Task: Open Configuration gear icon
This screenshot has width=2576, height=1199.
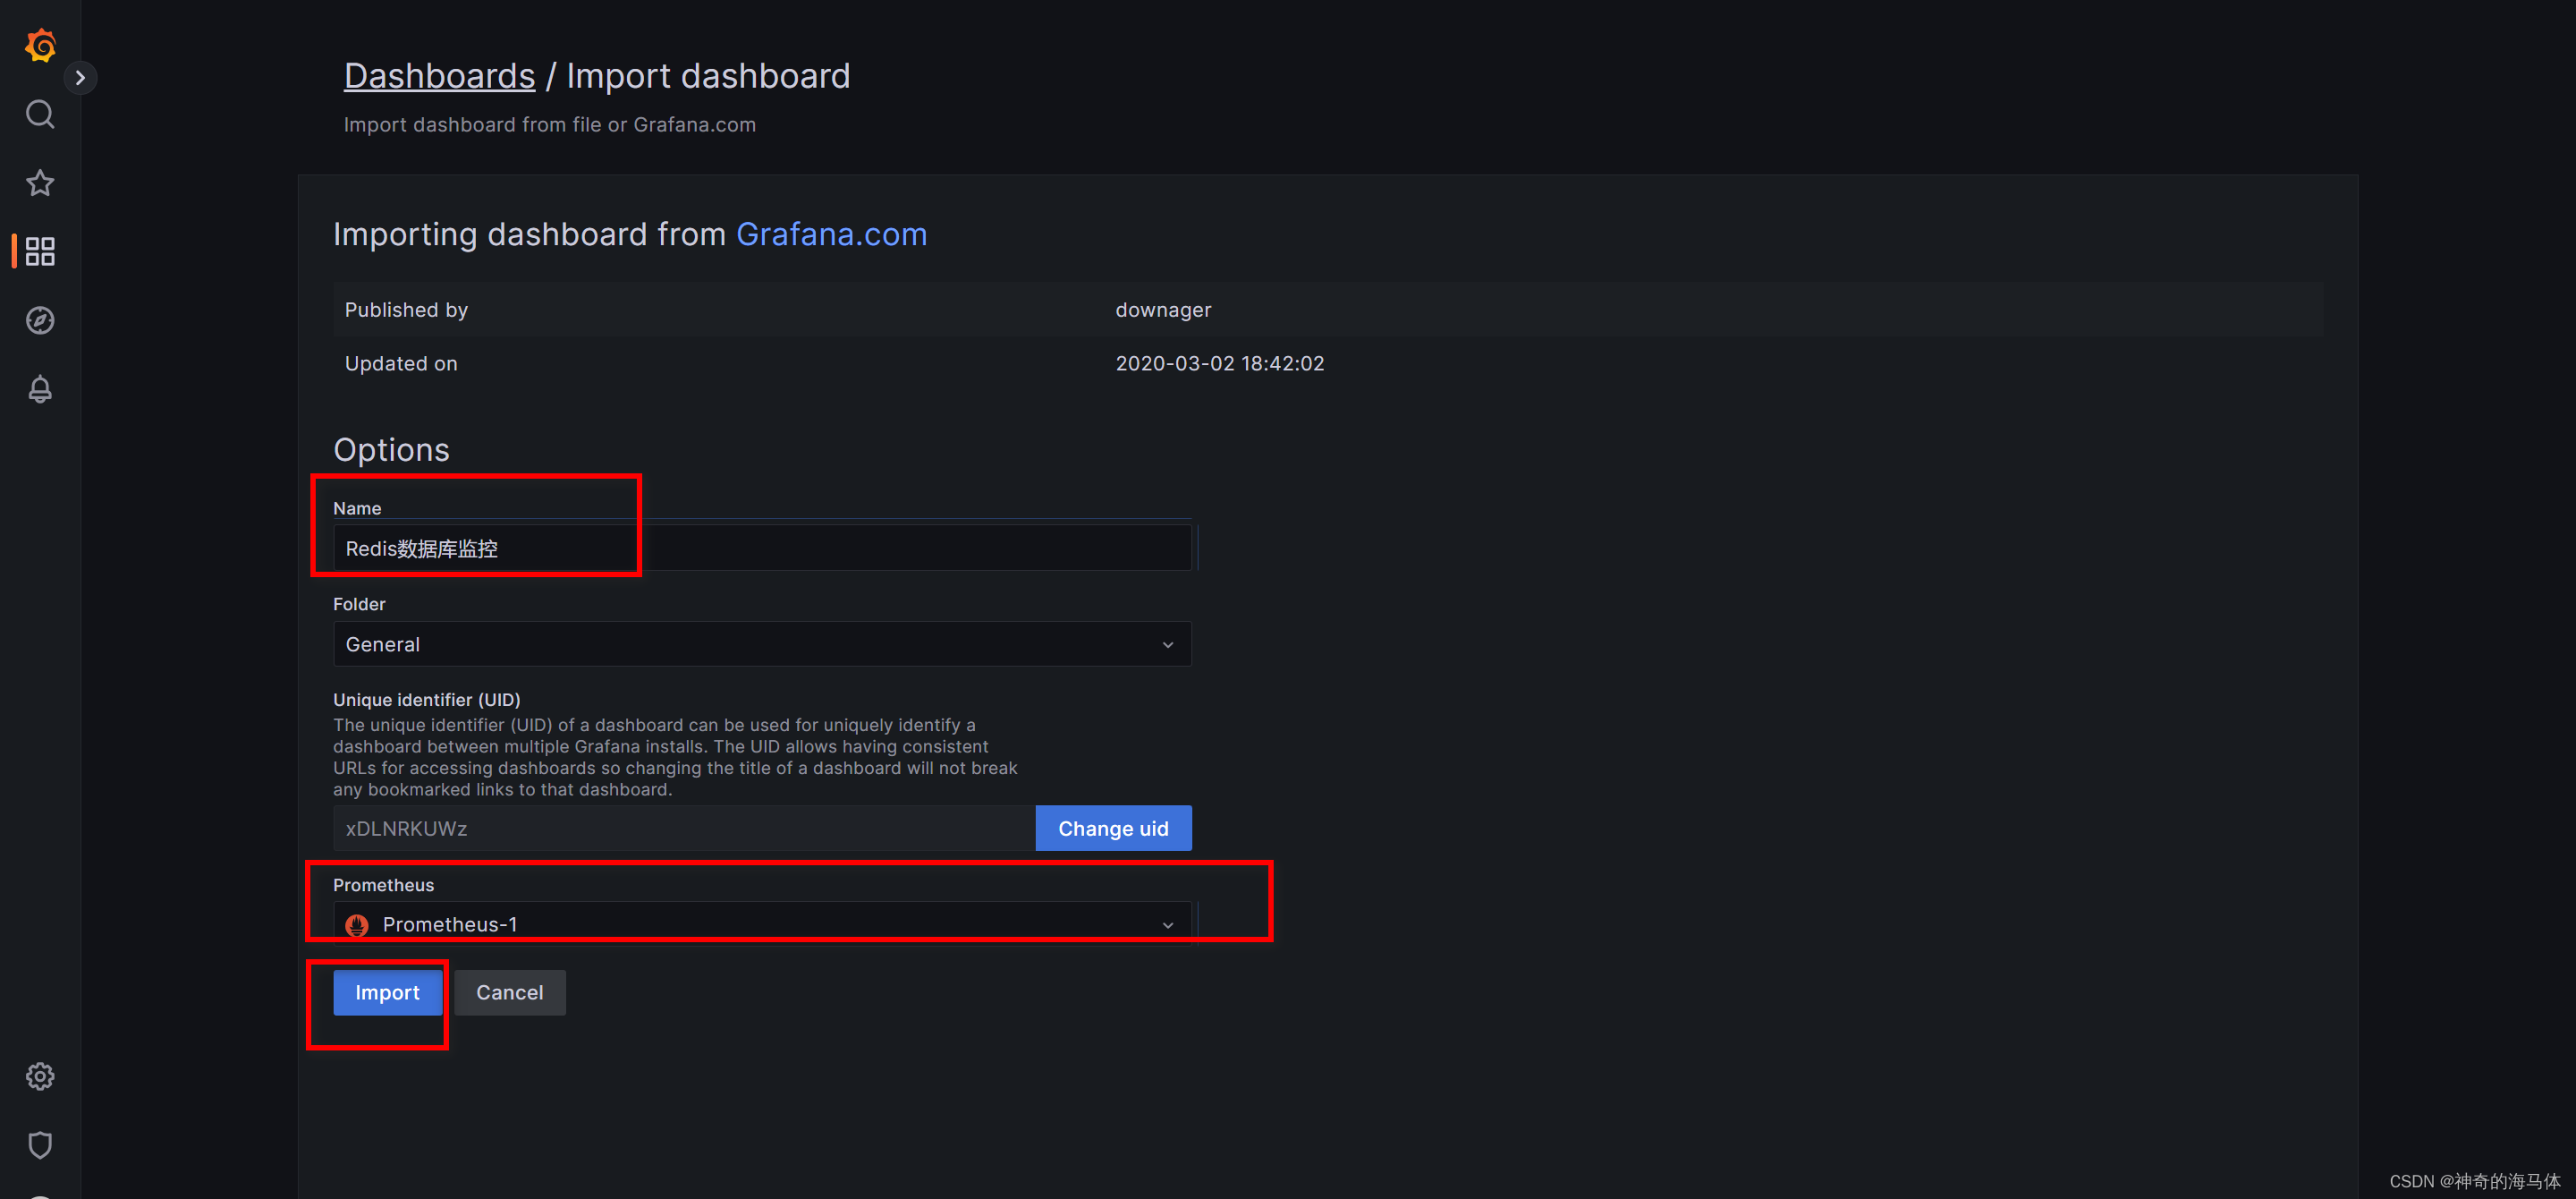Action: 40,1076
